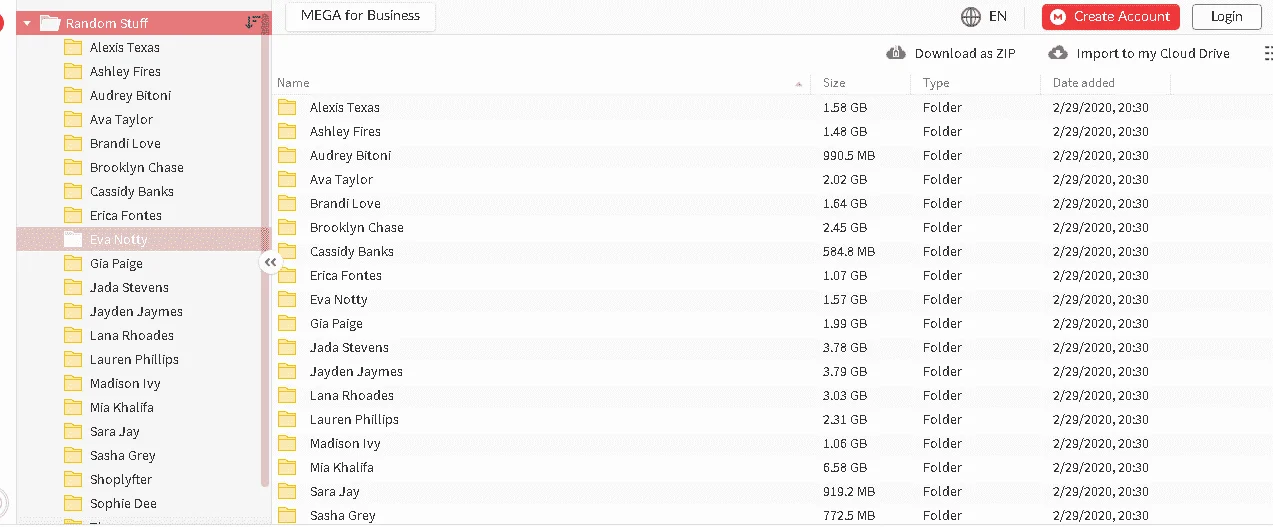Click the Import to Cloud Drive cloud icon
Viewport: 1273px width, 527px height.
coord(1058,53)
